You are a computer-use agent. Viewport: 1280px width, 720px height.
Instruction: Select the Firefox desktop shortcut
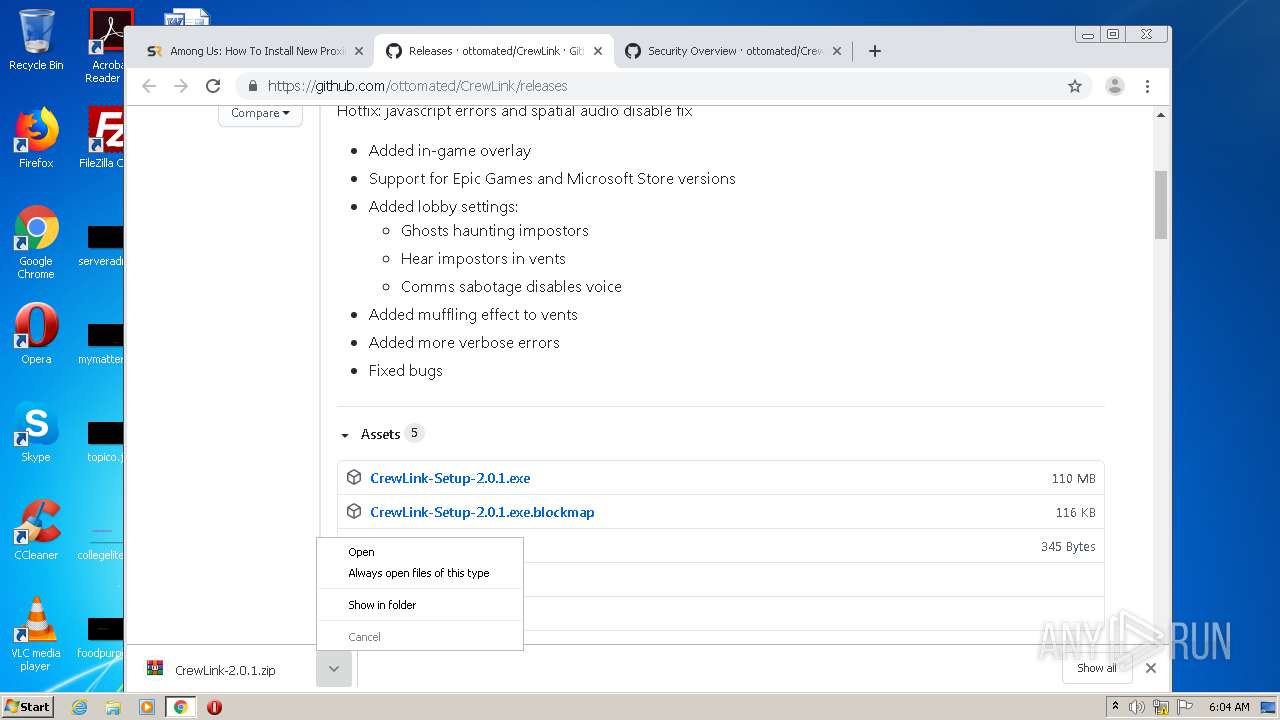tap(36, 138)
